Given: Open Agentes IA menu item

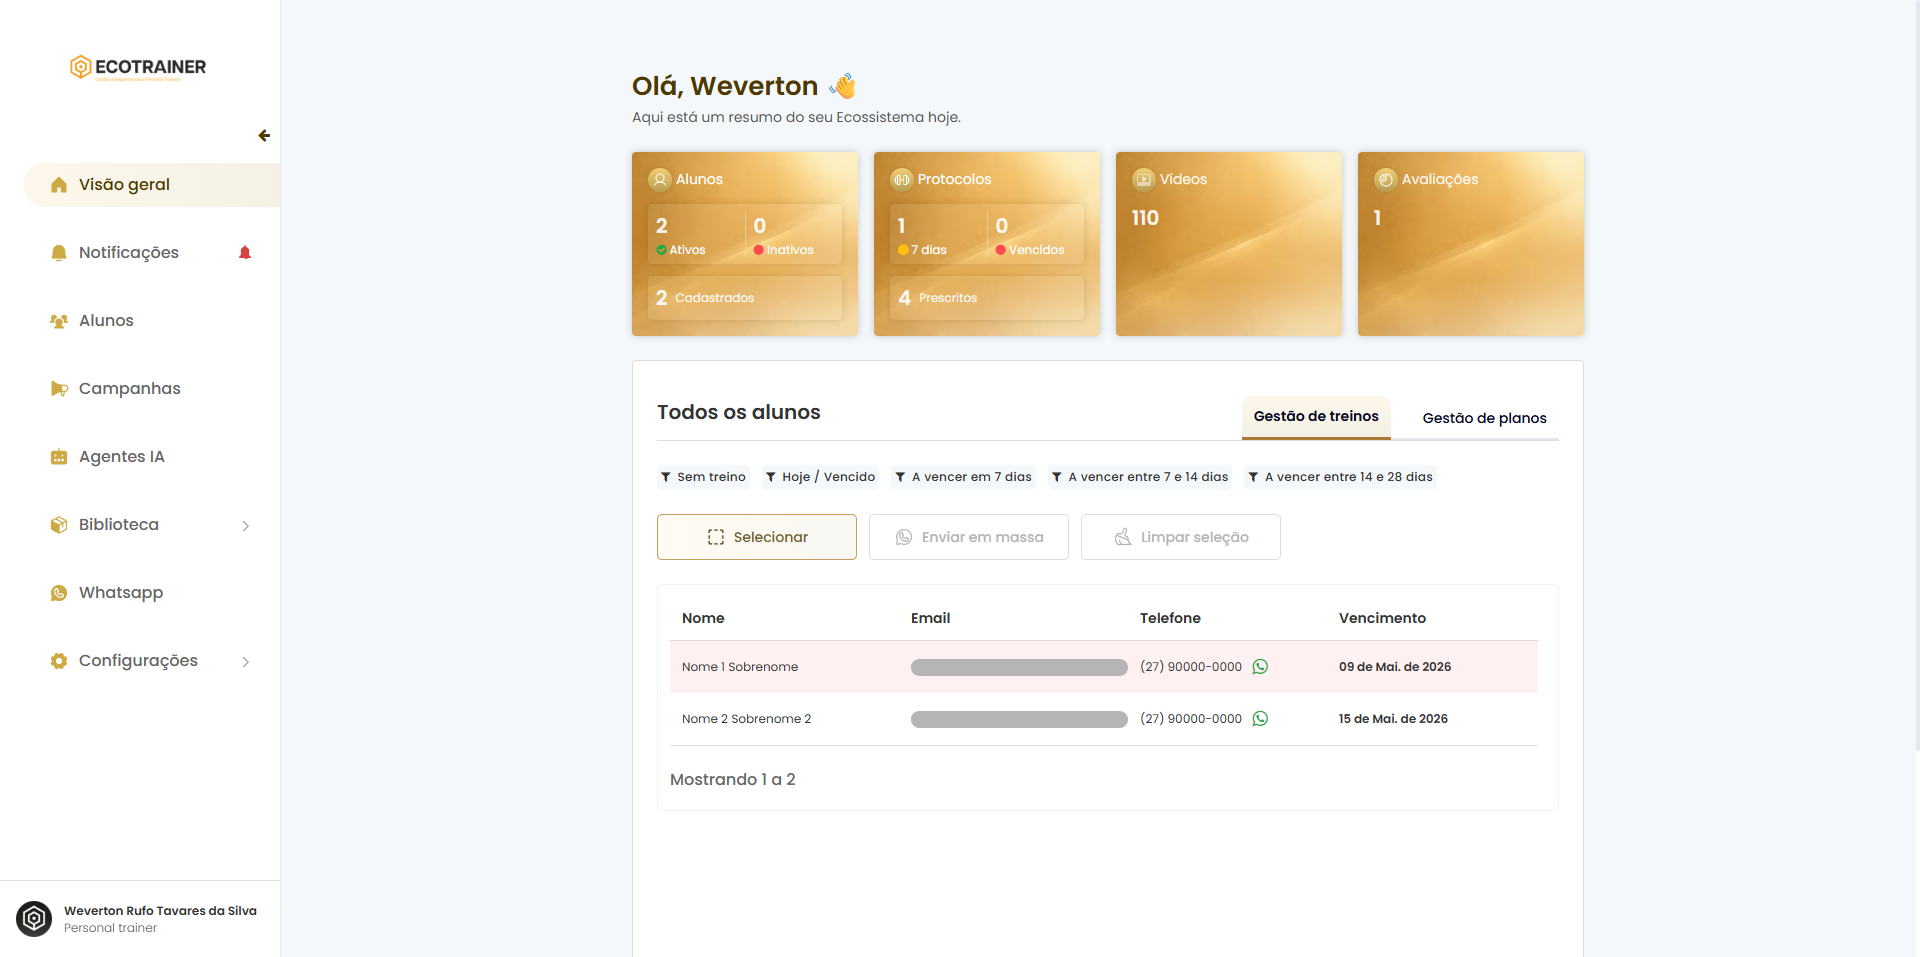Looking at the screenshot, I should (152, 457).
